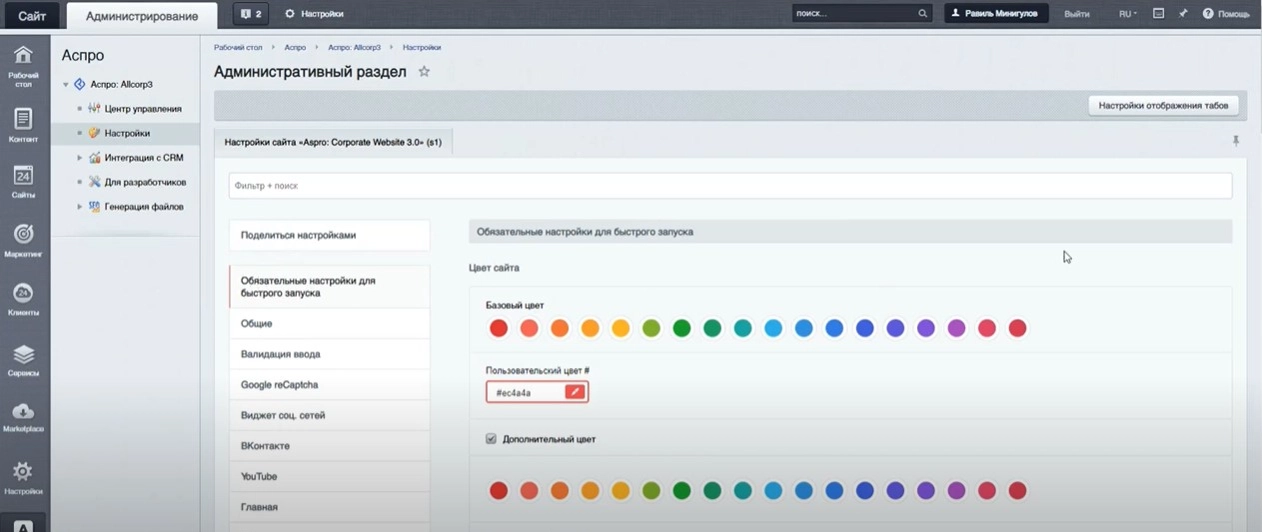Toggle the Дополнительный цвет checkbox
This screenshot has height=532, width=1262.
coord(491,439)
